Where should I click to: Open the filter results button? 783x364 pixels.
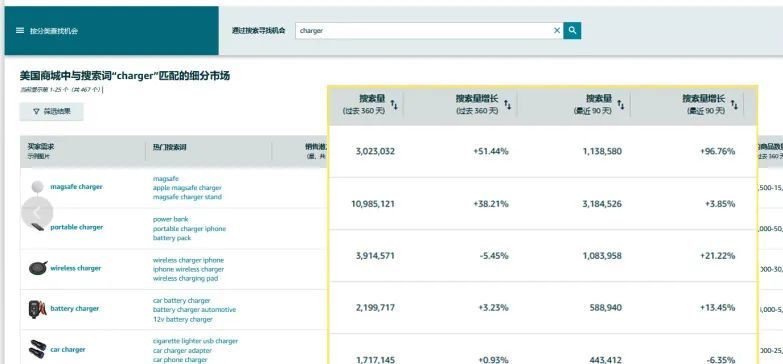51,111
